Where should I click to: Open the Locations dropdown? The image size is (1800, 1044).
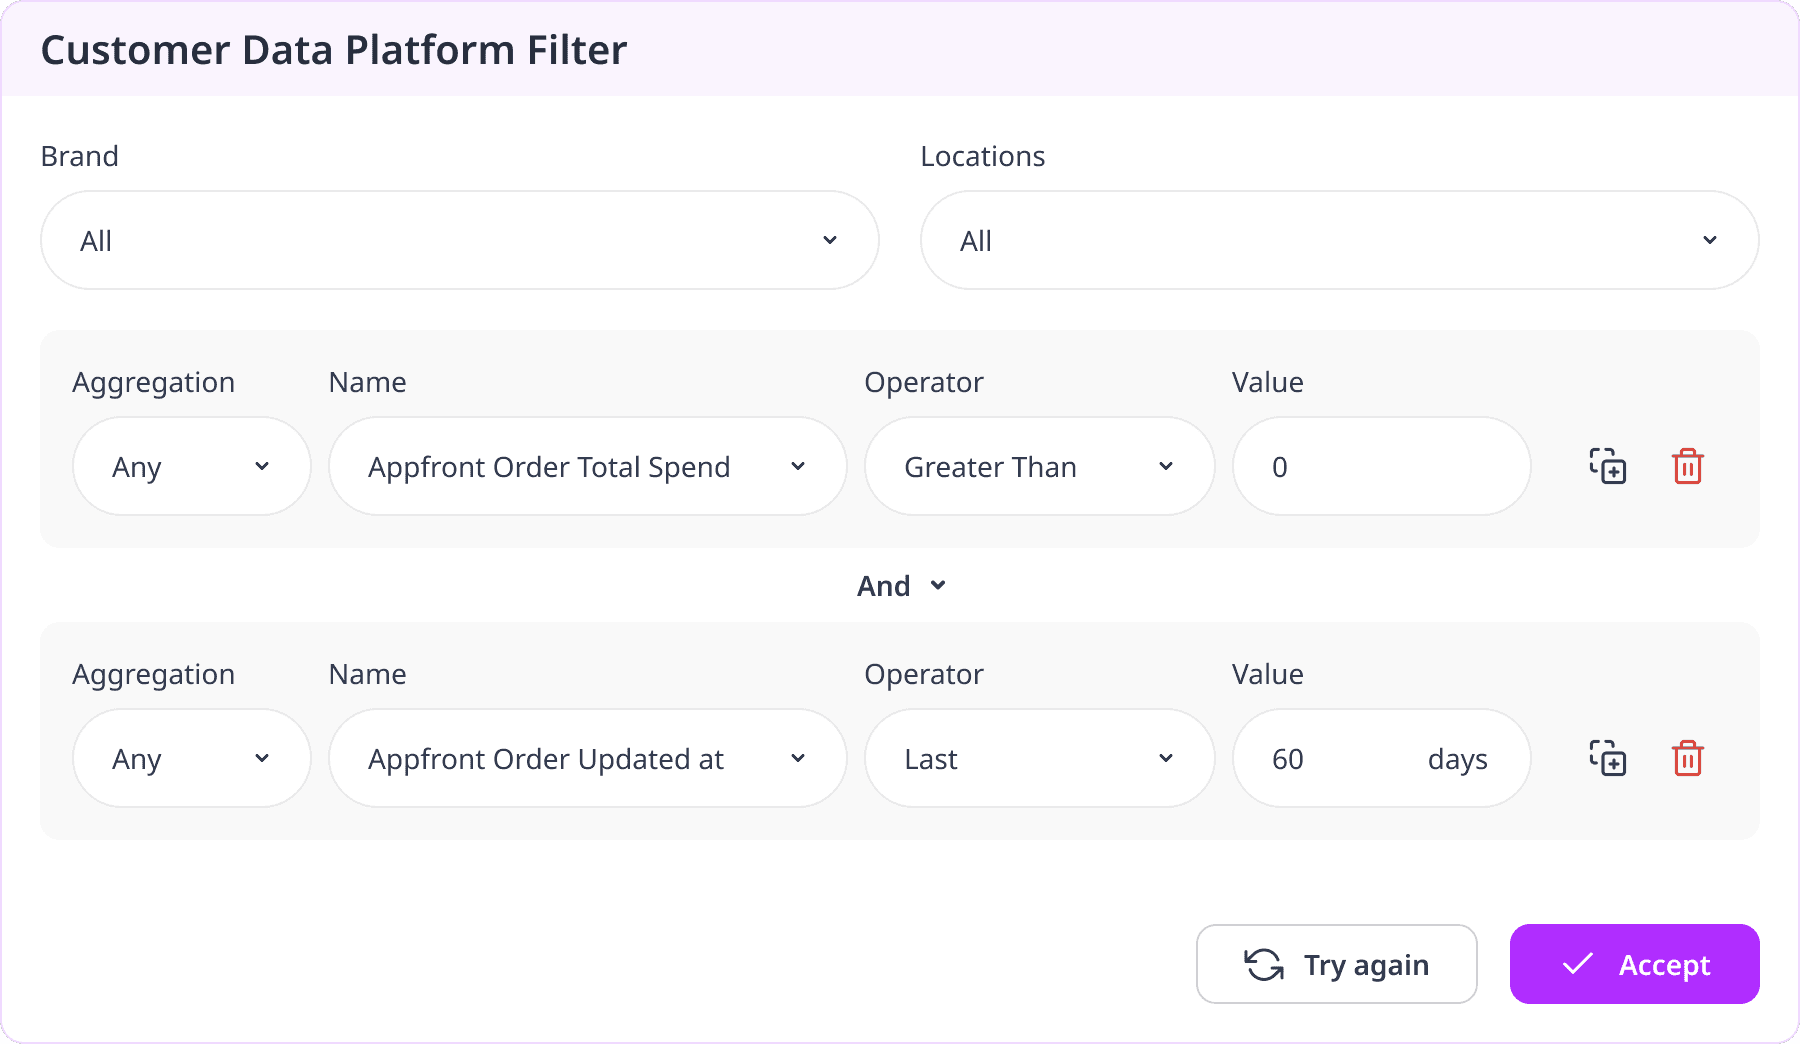point(1340,240)
